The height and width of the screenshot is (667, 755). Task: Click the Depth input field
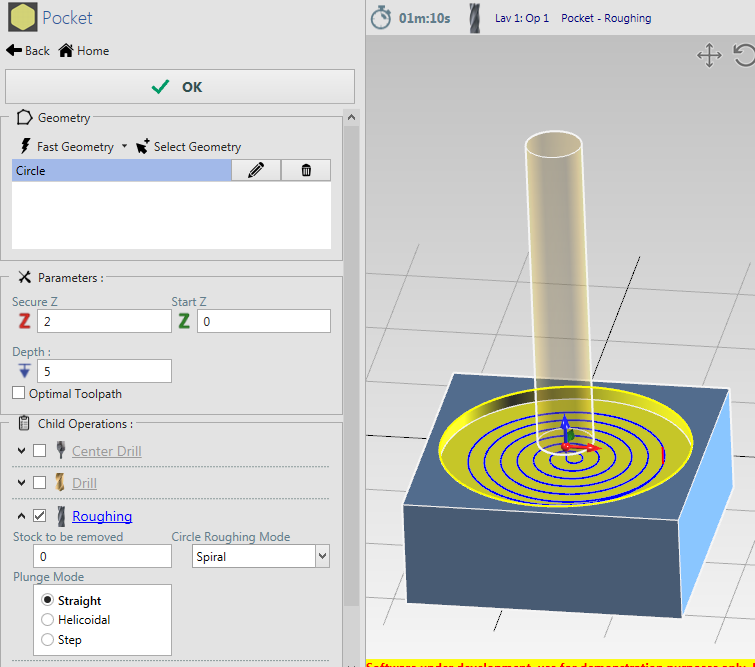coord(104,371)
